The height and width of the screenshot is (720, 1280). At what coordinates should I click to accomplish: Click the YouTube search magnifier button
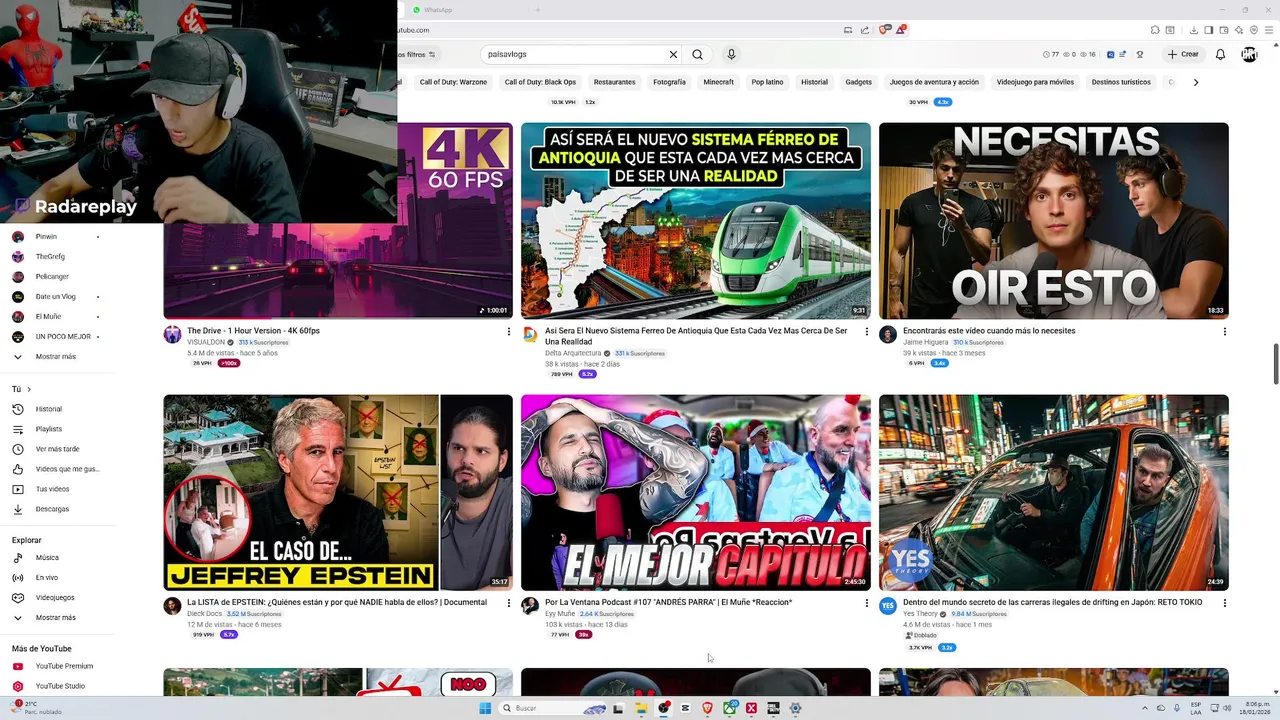[x=697, y=54]
